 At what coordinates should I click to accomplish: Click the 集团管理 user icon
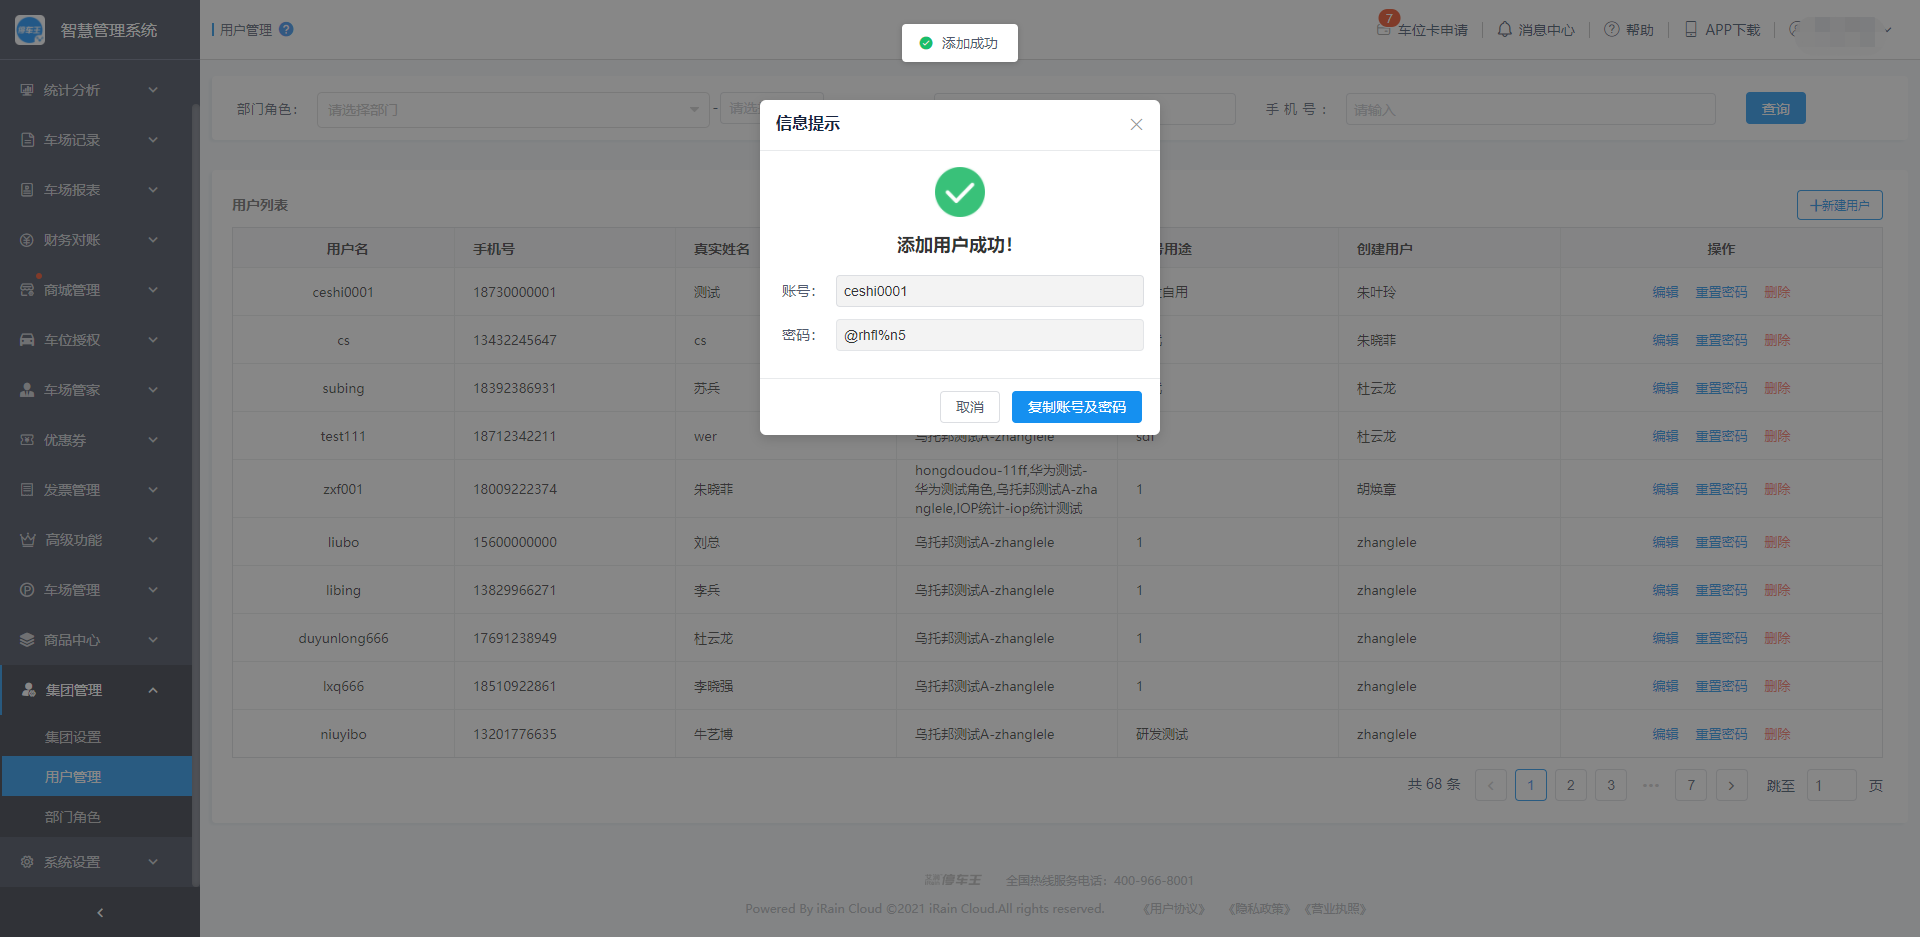[29, 690]
